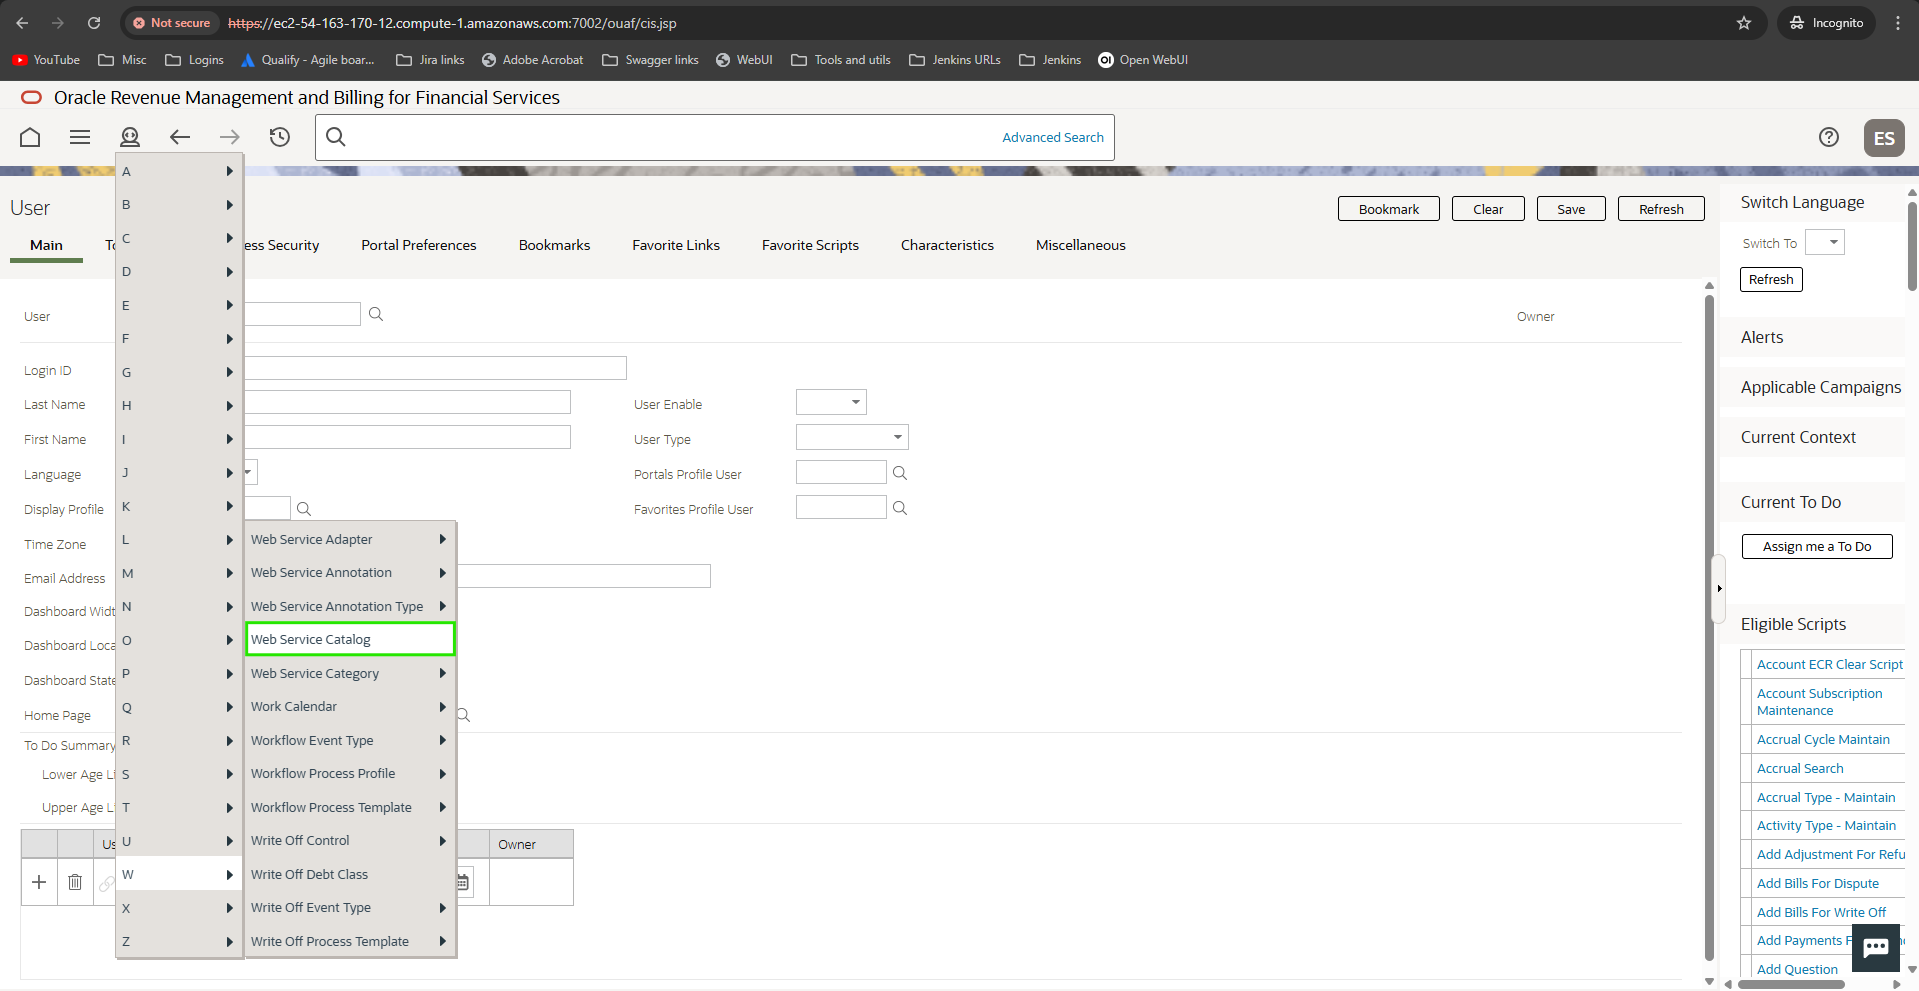This screenshot has height=991, width=1919.
Task: Click the chat bubble icon
Action: tap(1875, 947)
